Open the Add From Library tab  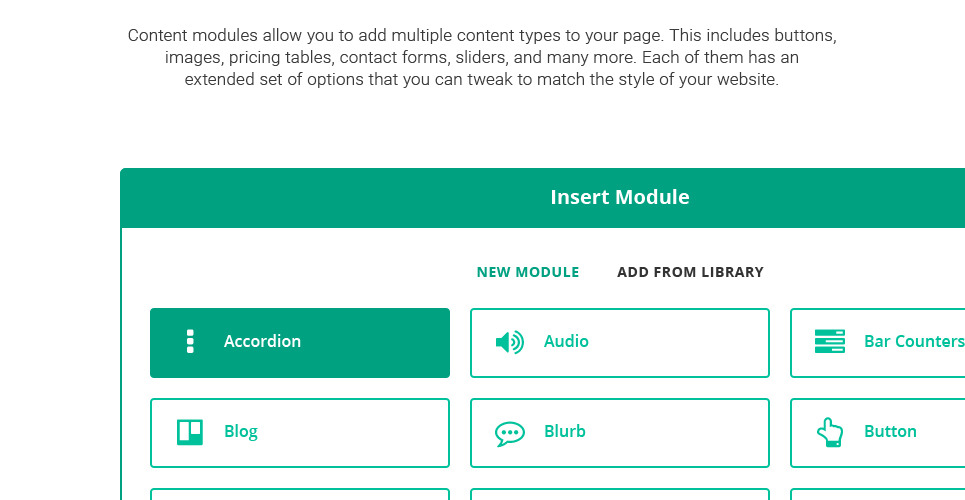[690, 272]
